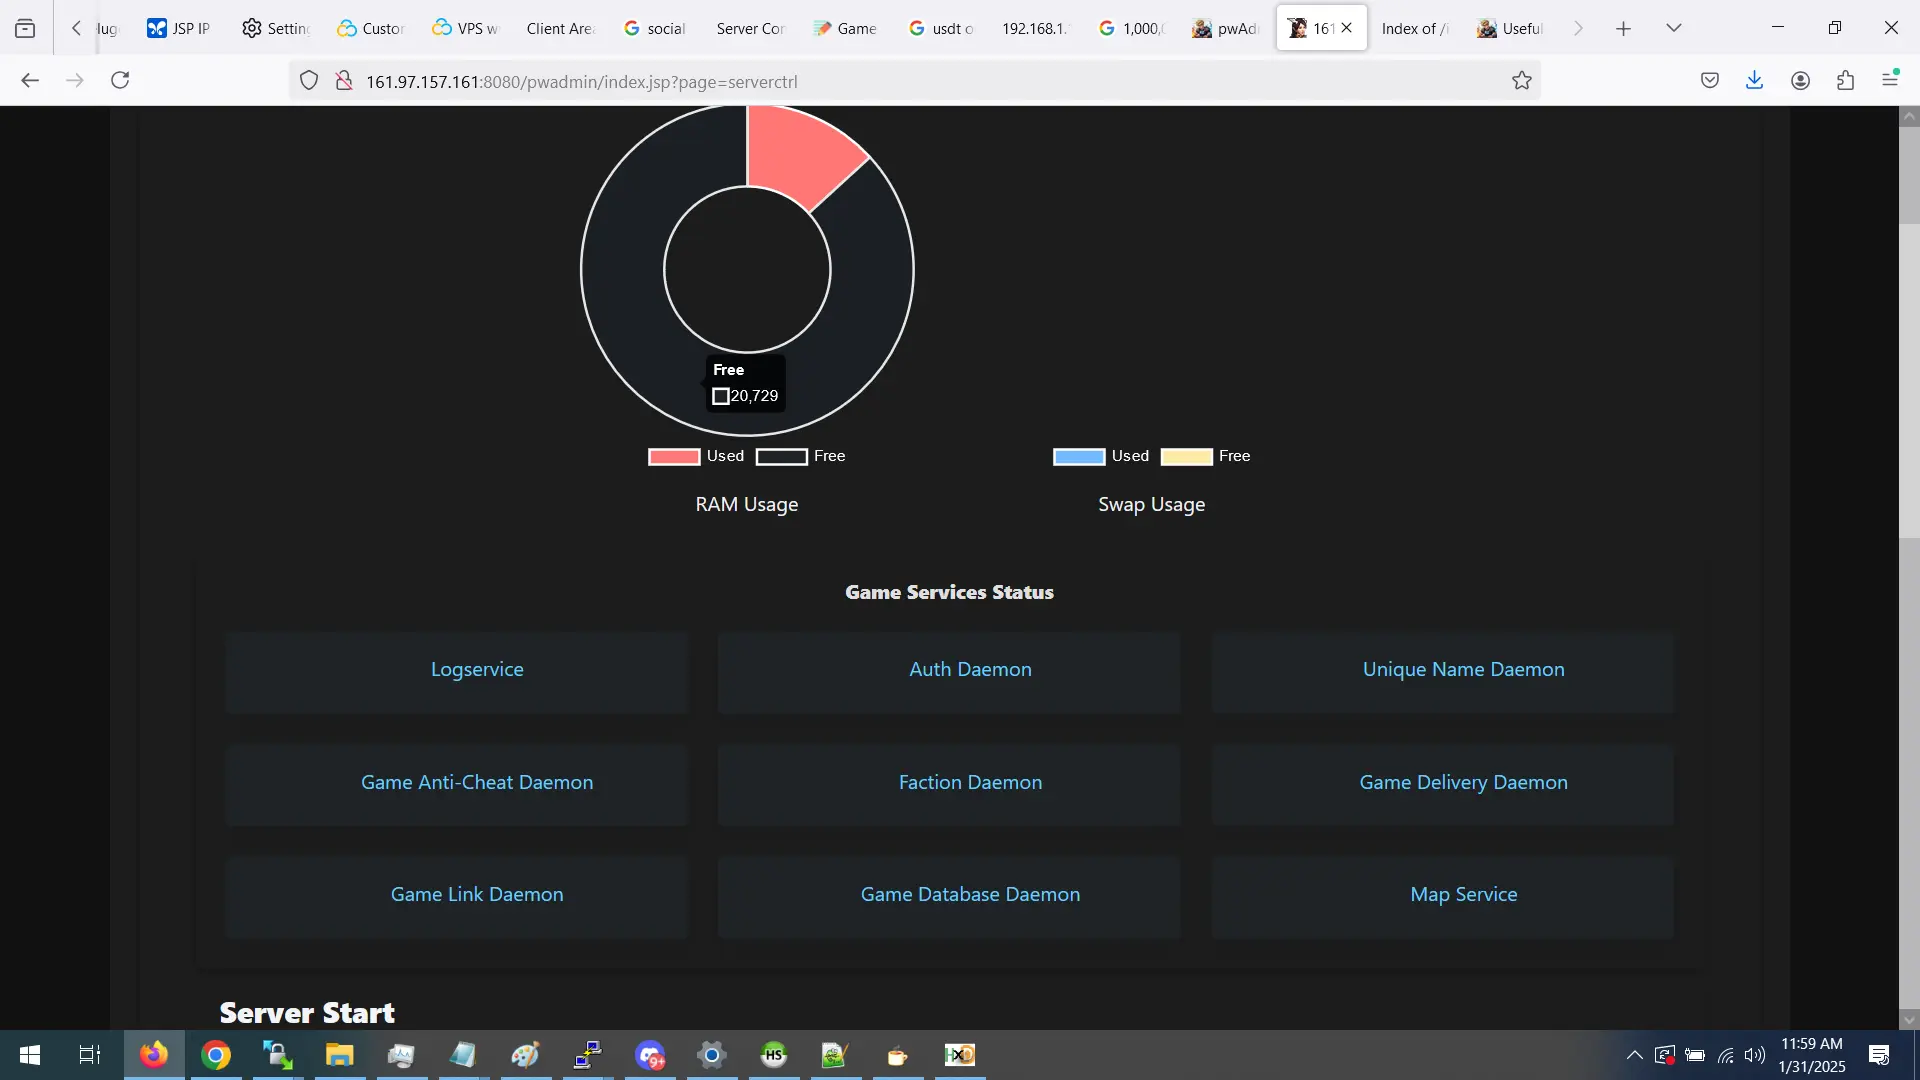This screenshot has width=1920, height=1080.
Task: Switch to the Index of tab
Action: pos(1414,29)
